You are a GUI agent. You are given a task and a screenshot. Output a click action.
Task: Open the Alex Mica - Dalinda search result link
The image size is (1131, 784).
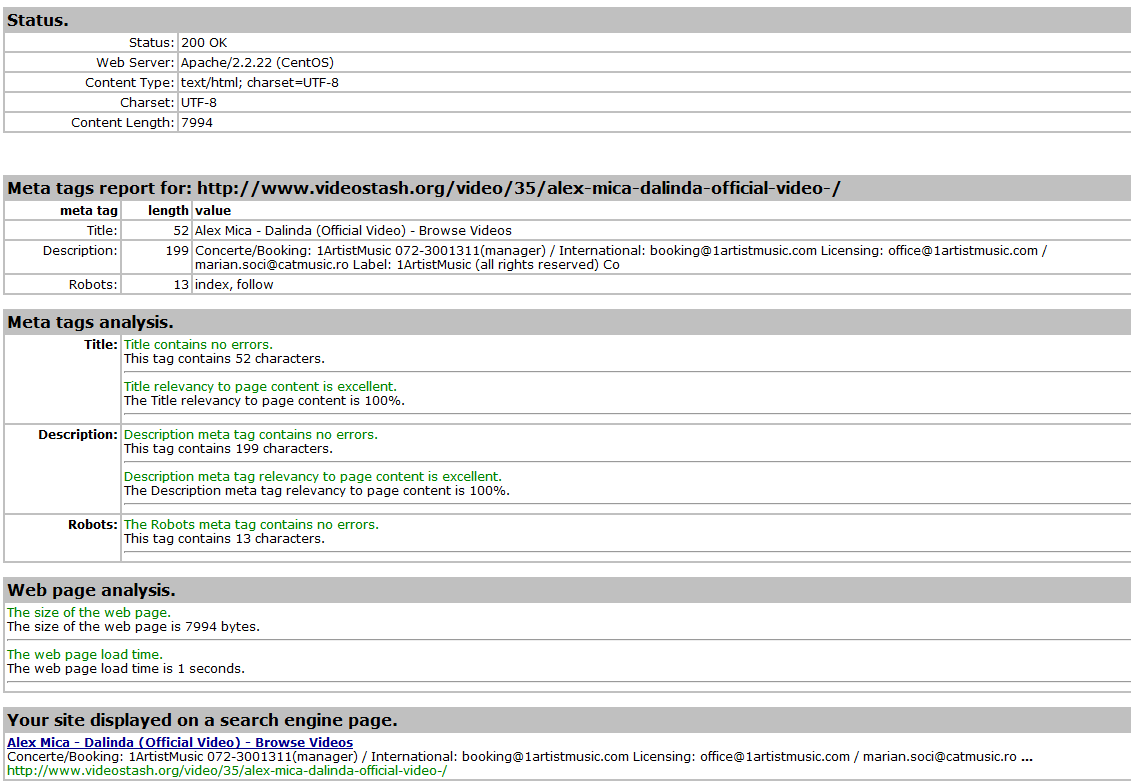(x=180, y=743)
